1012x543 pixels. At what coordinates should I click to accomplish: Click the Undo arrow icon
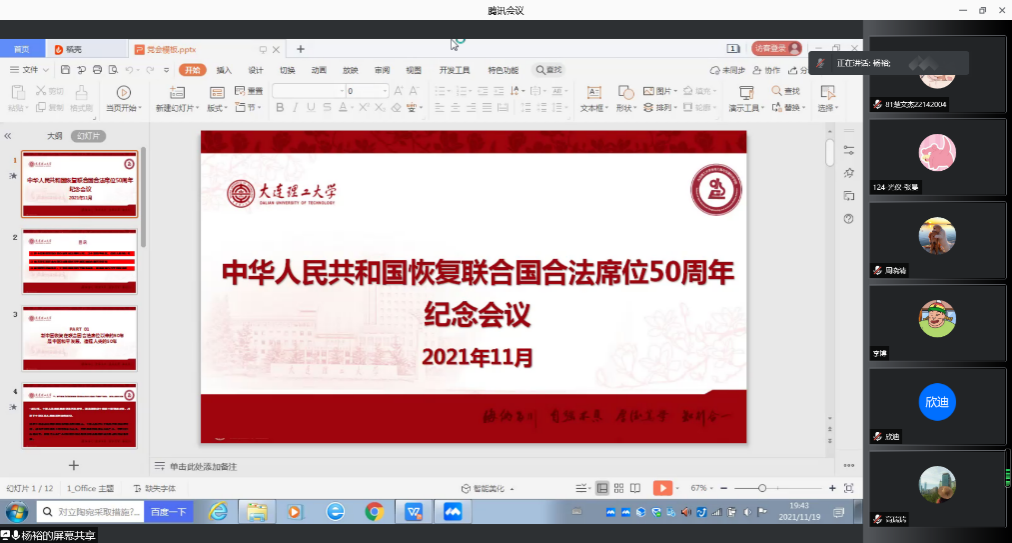coord(130,70)
